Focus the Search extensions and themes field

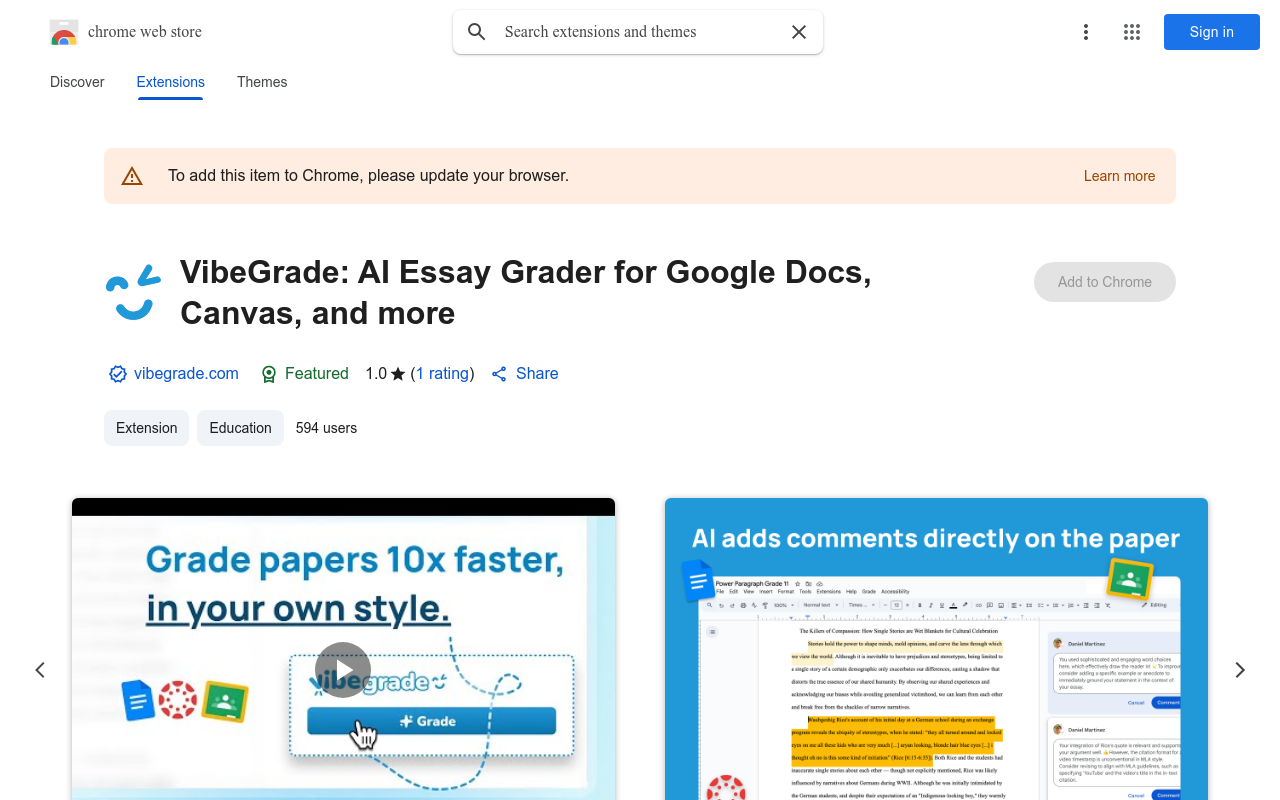pyautogui.click(x=638, y=32)
